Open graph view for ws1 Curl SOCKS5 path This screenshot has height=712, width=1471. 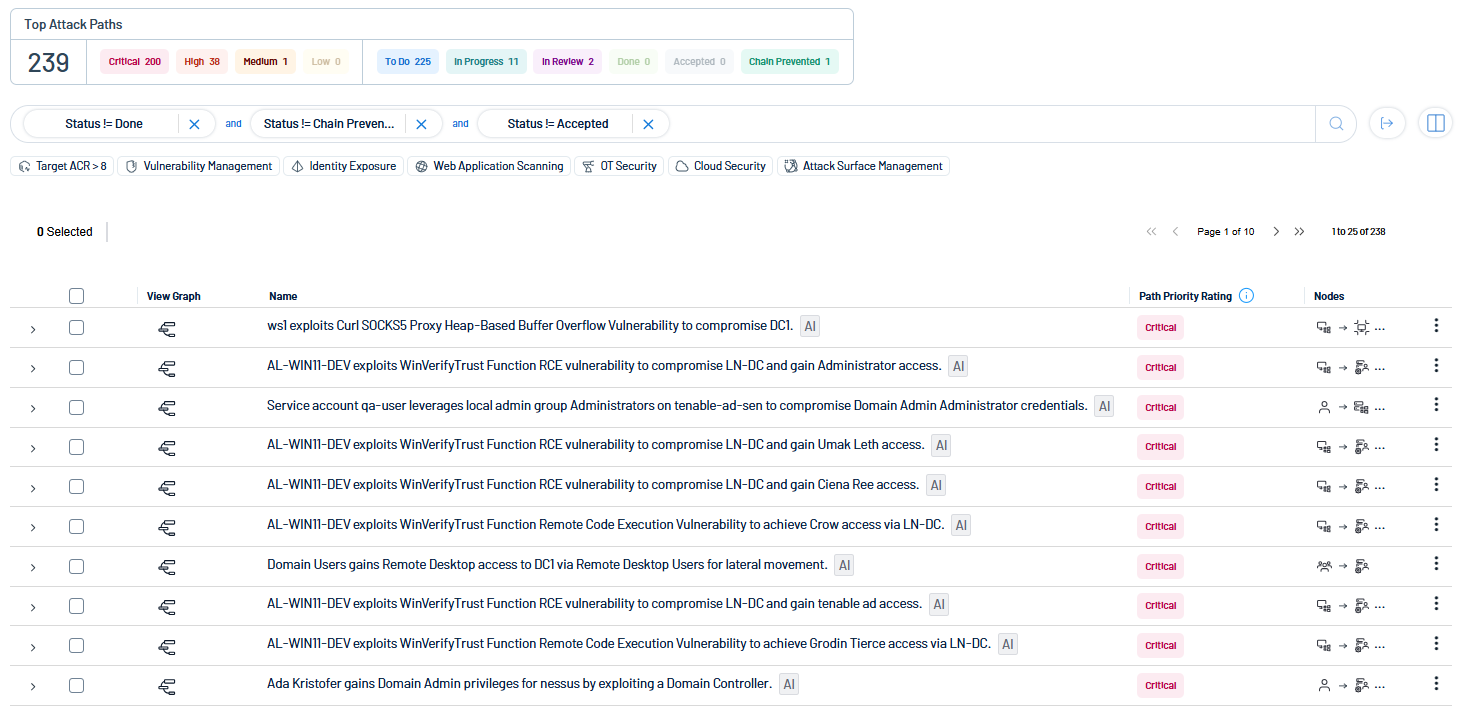(167, 328)
